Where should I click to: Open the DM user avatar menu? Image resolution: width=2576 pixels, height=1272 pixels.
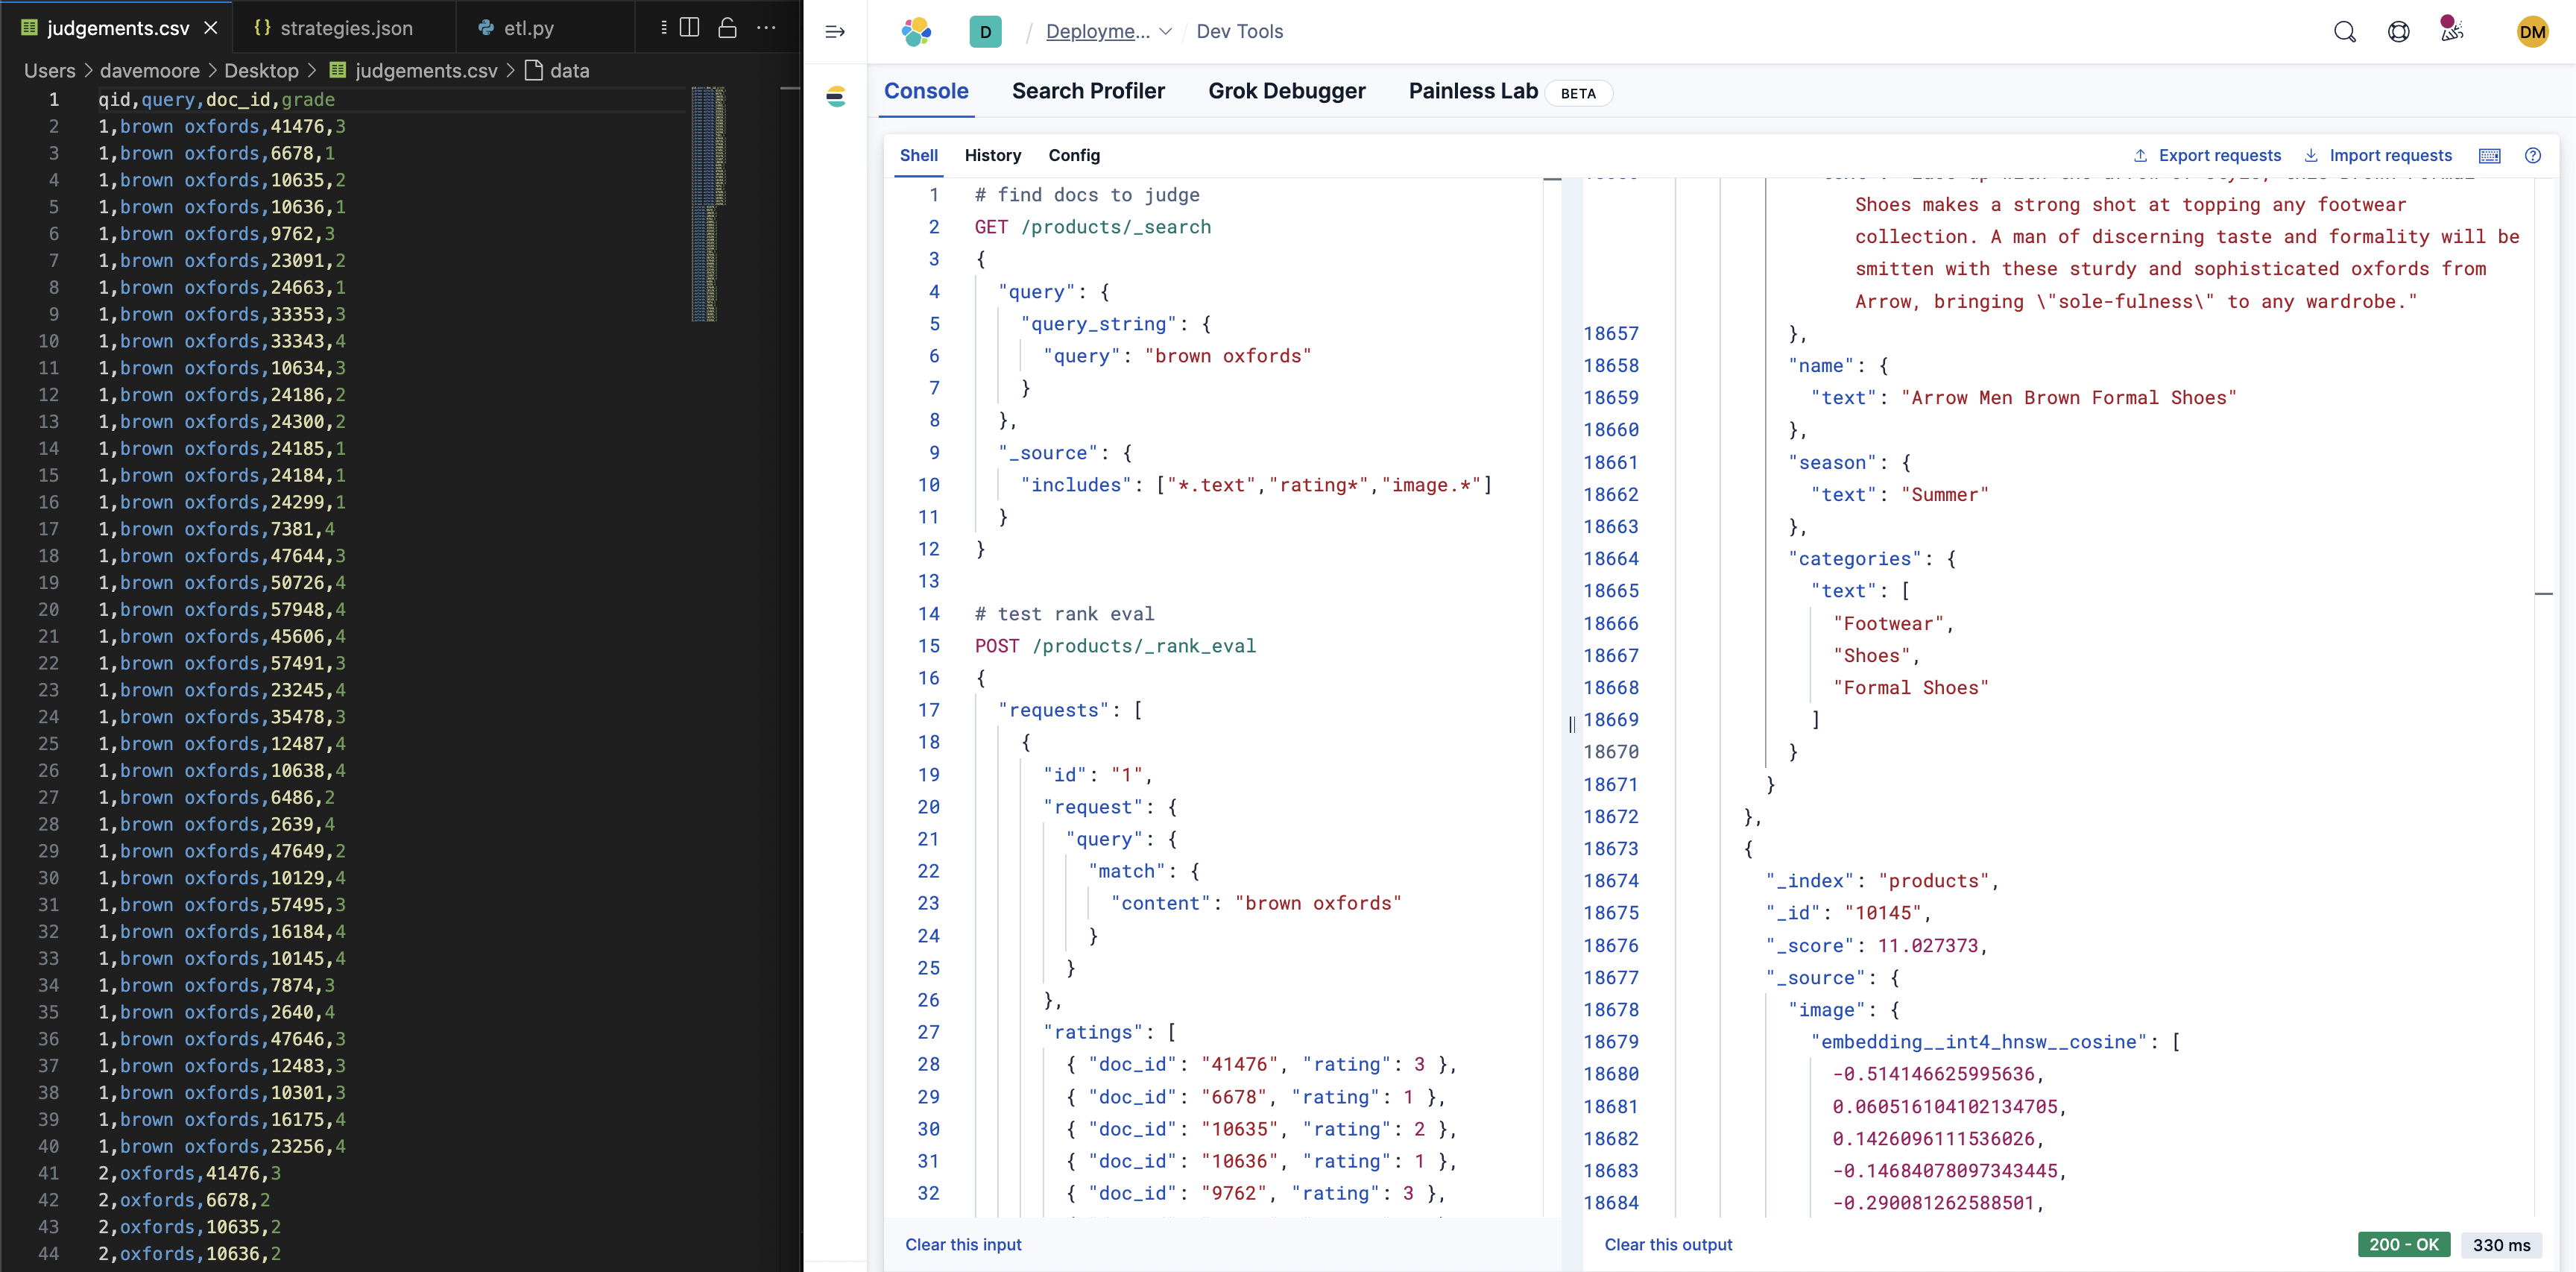pyautogui.click(x=2532, y=32)
